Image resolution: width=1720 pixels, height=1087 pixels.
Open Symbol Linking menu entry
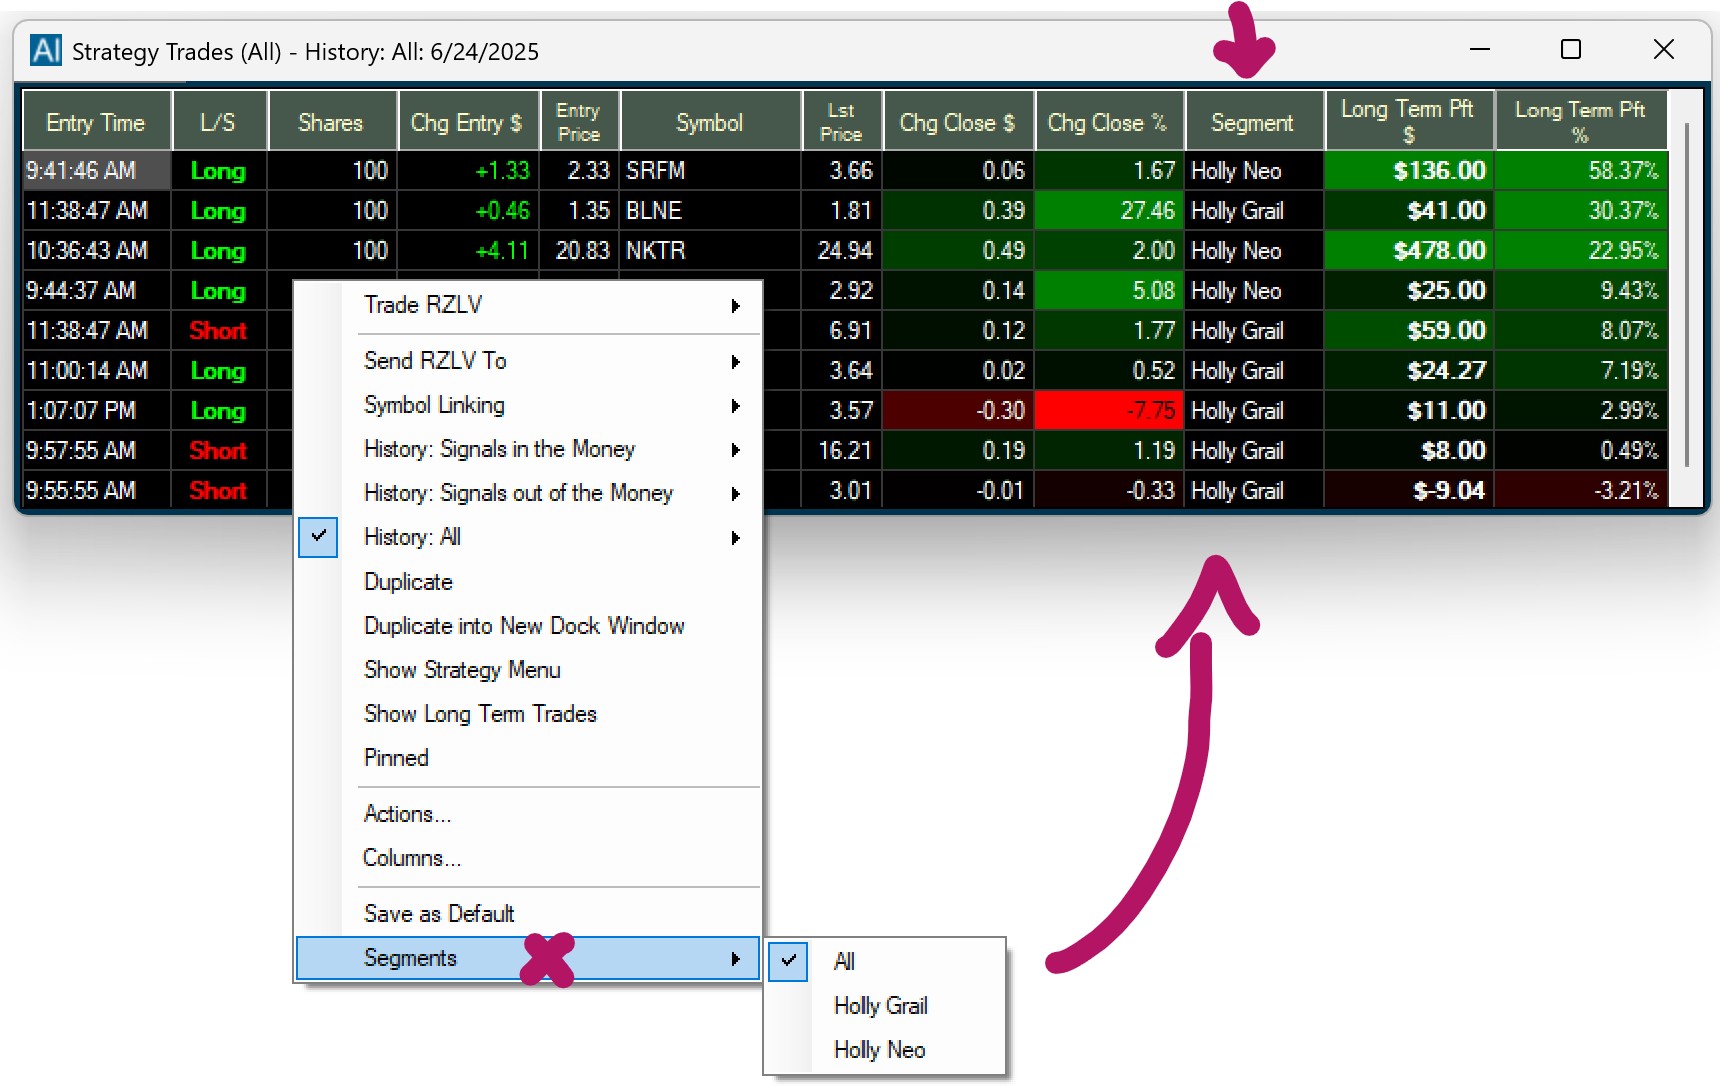pyautogui.click(x=528, y=405)
